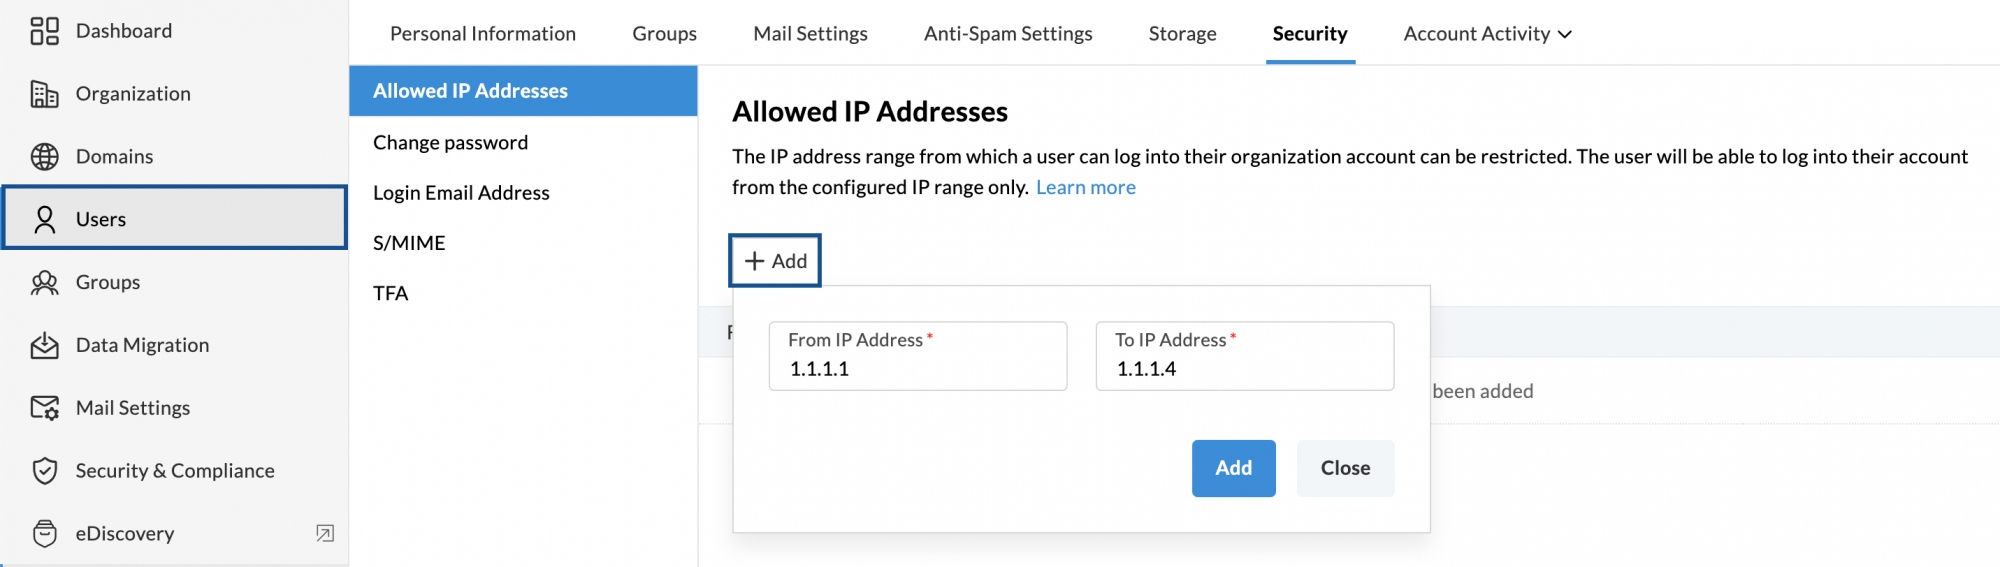This screenshot has height=567, width=2000.
Task: Click the Groups people icon
Action: (44, 283)
